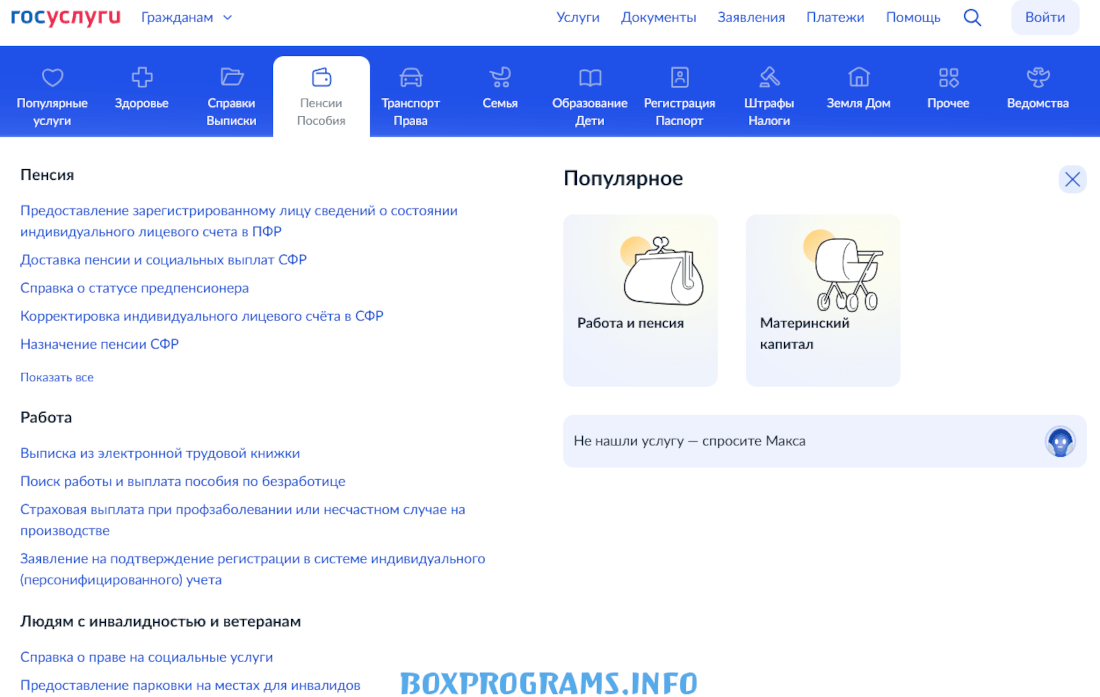
Task: Open the Fines gavel icon
Action: (x=769, y=77)
